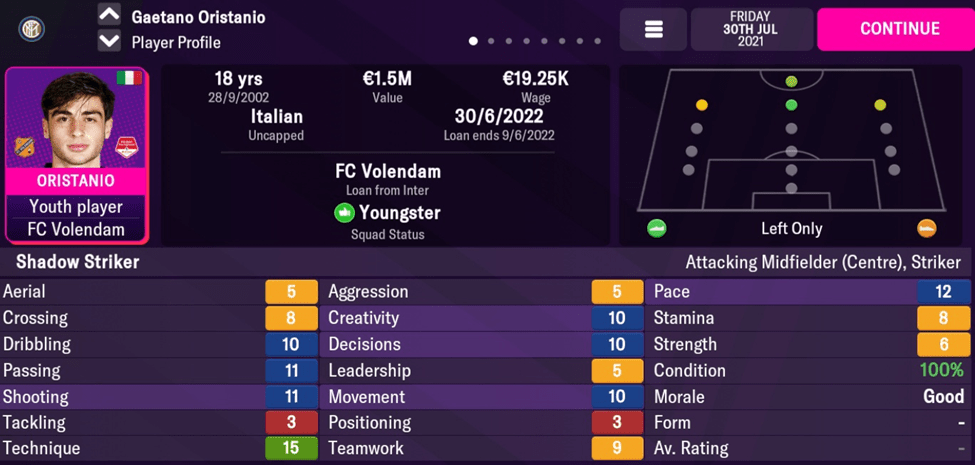Open the FC Volendam club link
This screenshot has width=975, height=465.
pyautogui.click(x=387, y=171)
